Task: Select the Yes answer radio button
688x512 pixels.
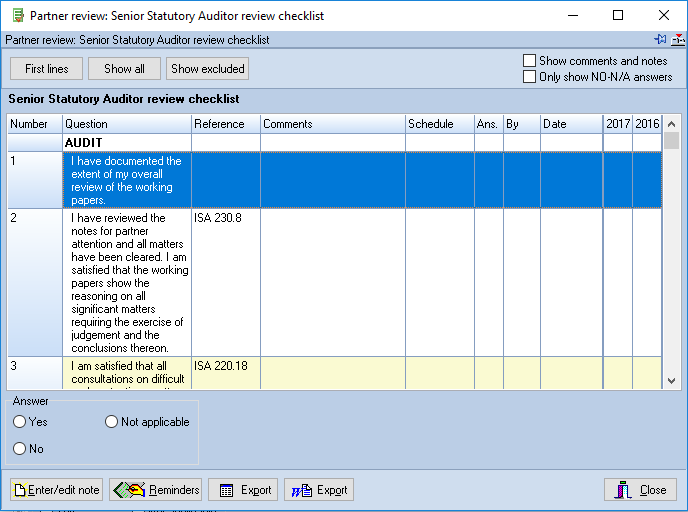Action: pos(19,422)
